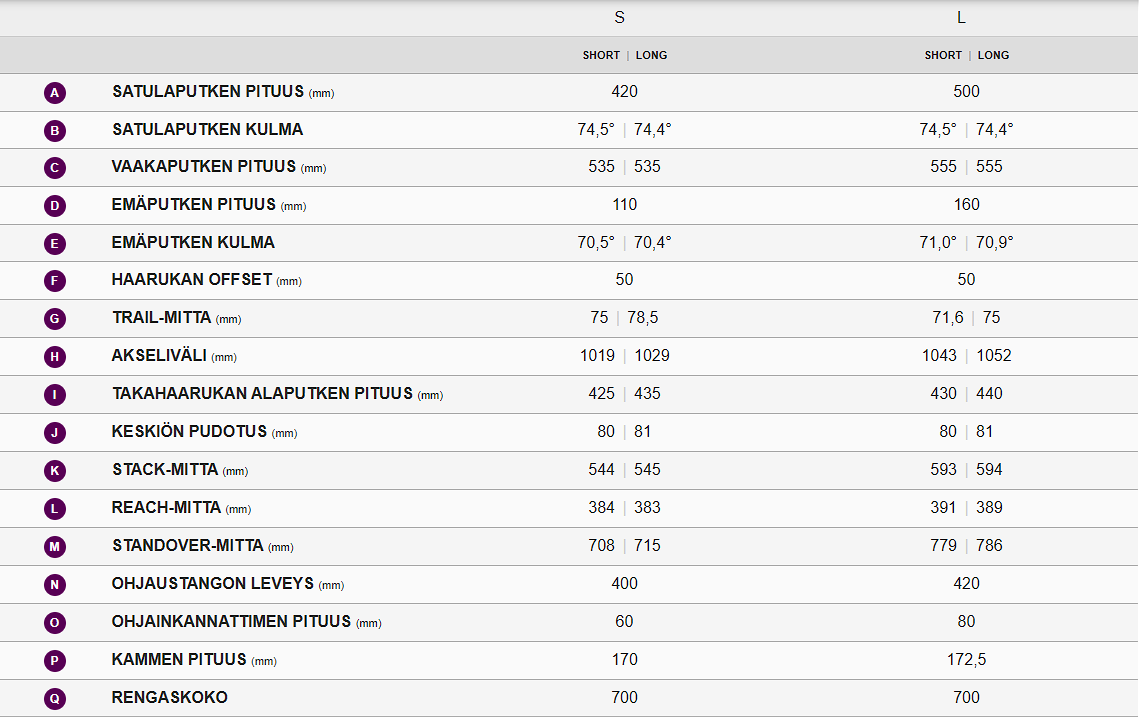Select the purple H icon for Akseliväli
Image resolution: width=1139 pixels, height=718 pixels.
tap(55, 356)
